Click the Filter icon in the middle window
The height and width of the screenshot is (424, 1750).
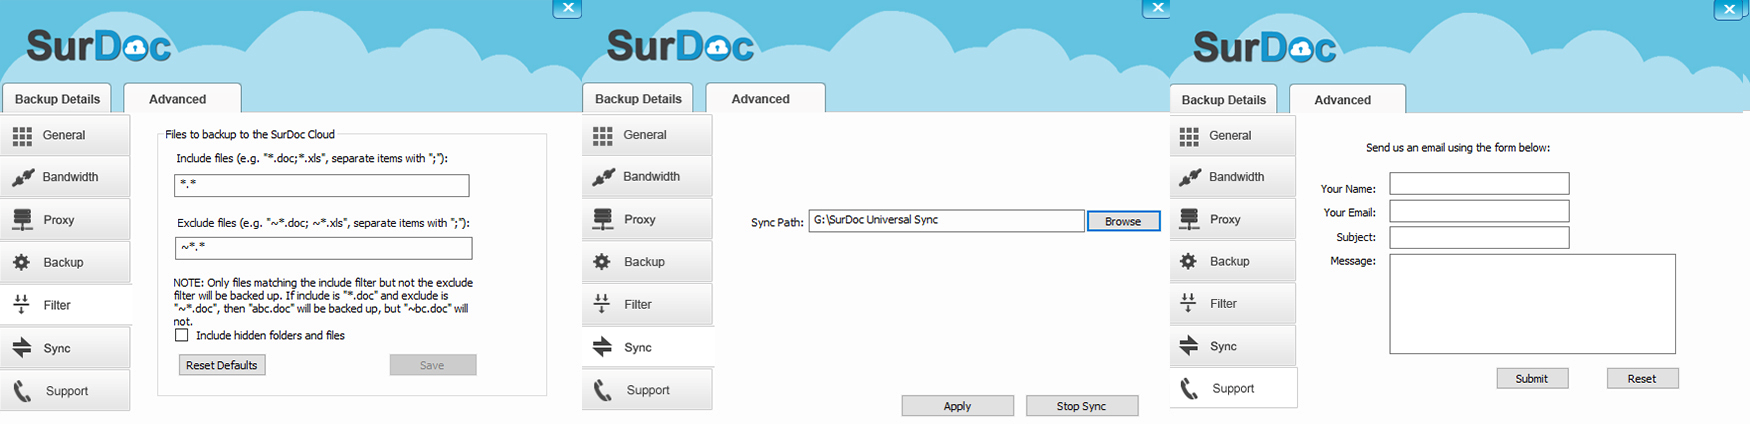(x=601, y=304)
